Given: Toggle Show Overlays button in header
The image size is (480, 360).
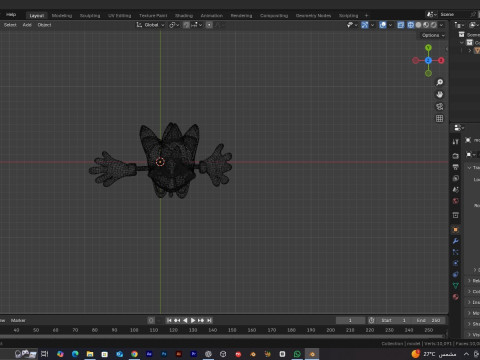Looking at the screenshot, I should pyautogui.click(x=383, y=25).
